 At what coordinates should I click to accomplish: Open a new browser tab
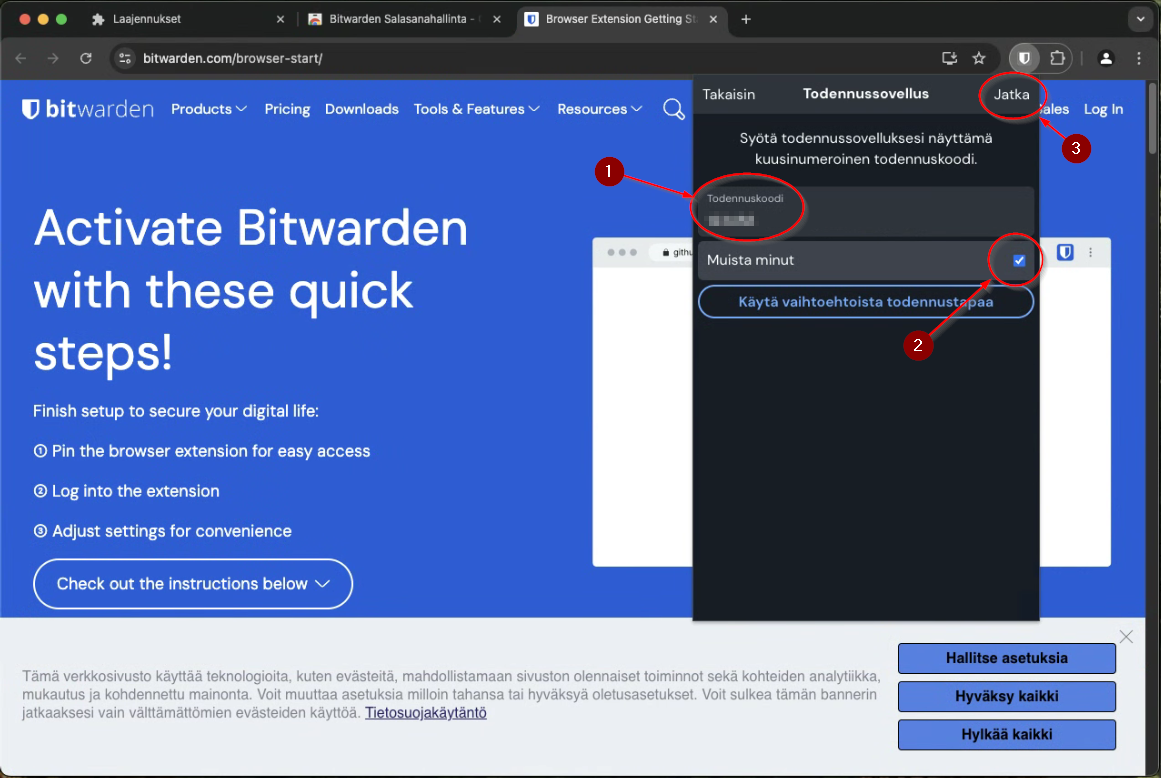(746, 19)
